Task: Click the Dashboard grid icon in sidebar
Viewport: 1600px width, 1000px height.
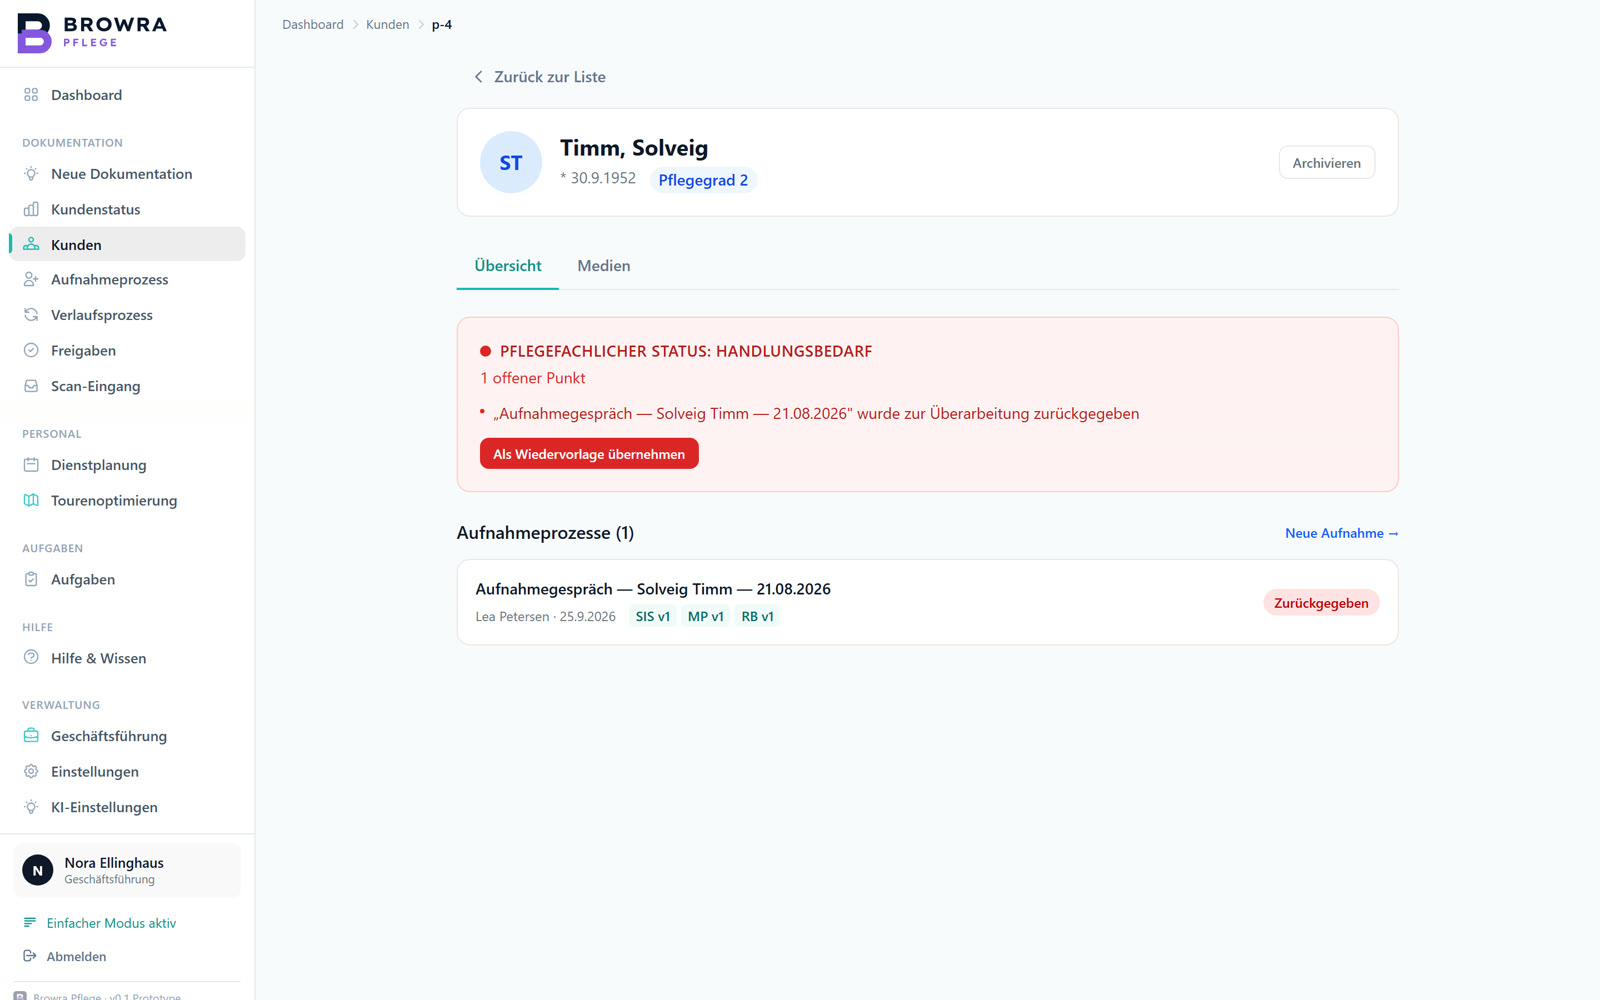Action: click(x=31, y=95)
